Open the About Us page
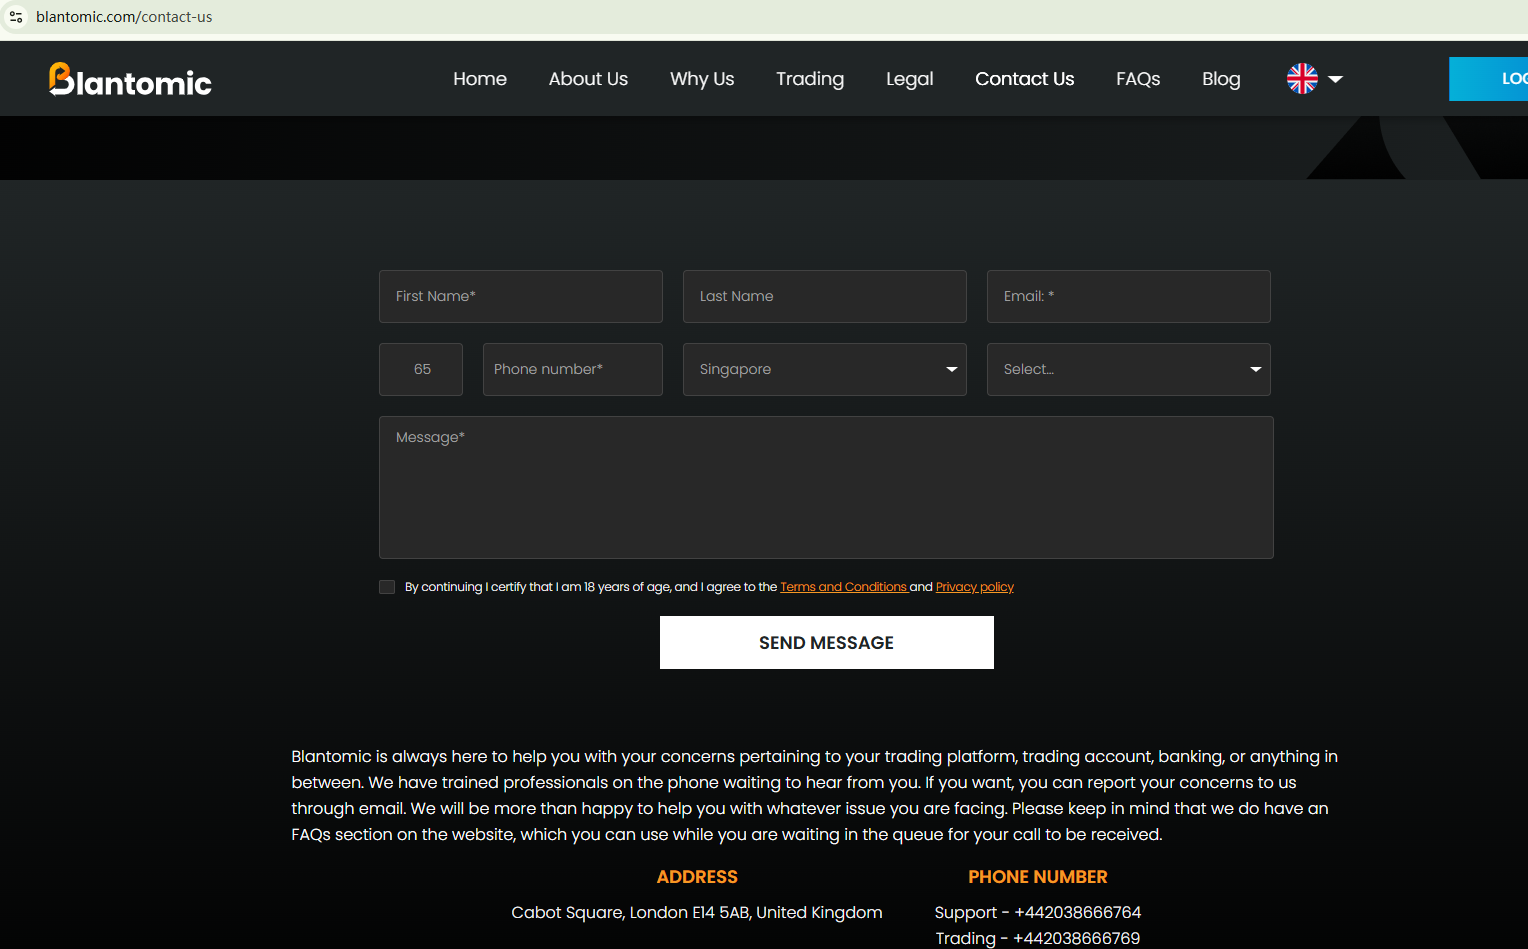 [588, 79]
